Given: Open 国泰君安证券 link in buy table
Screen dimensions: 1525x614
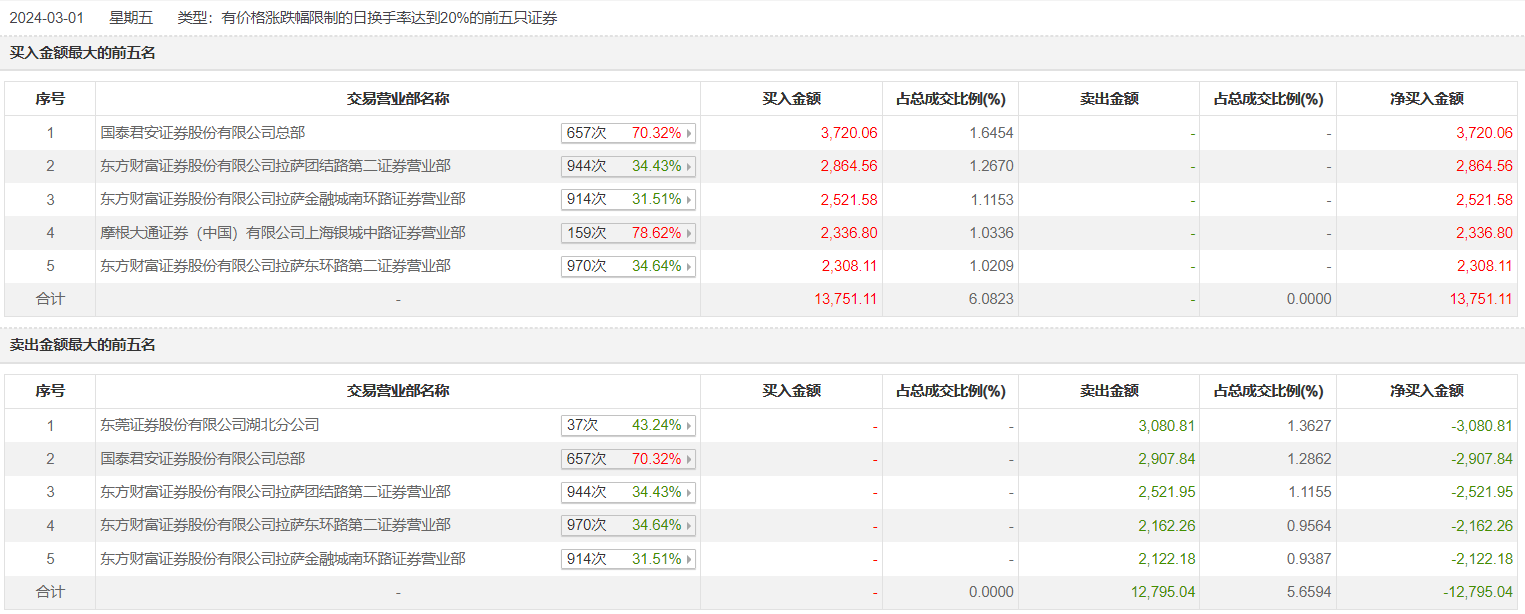Looking at the screenshot, I should point(203,132).
